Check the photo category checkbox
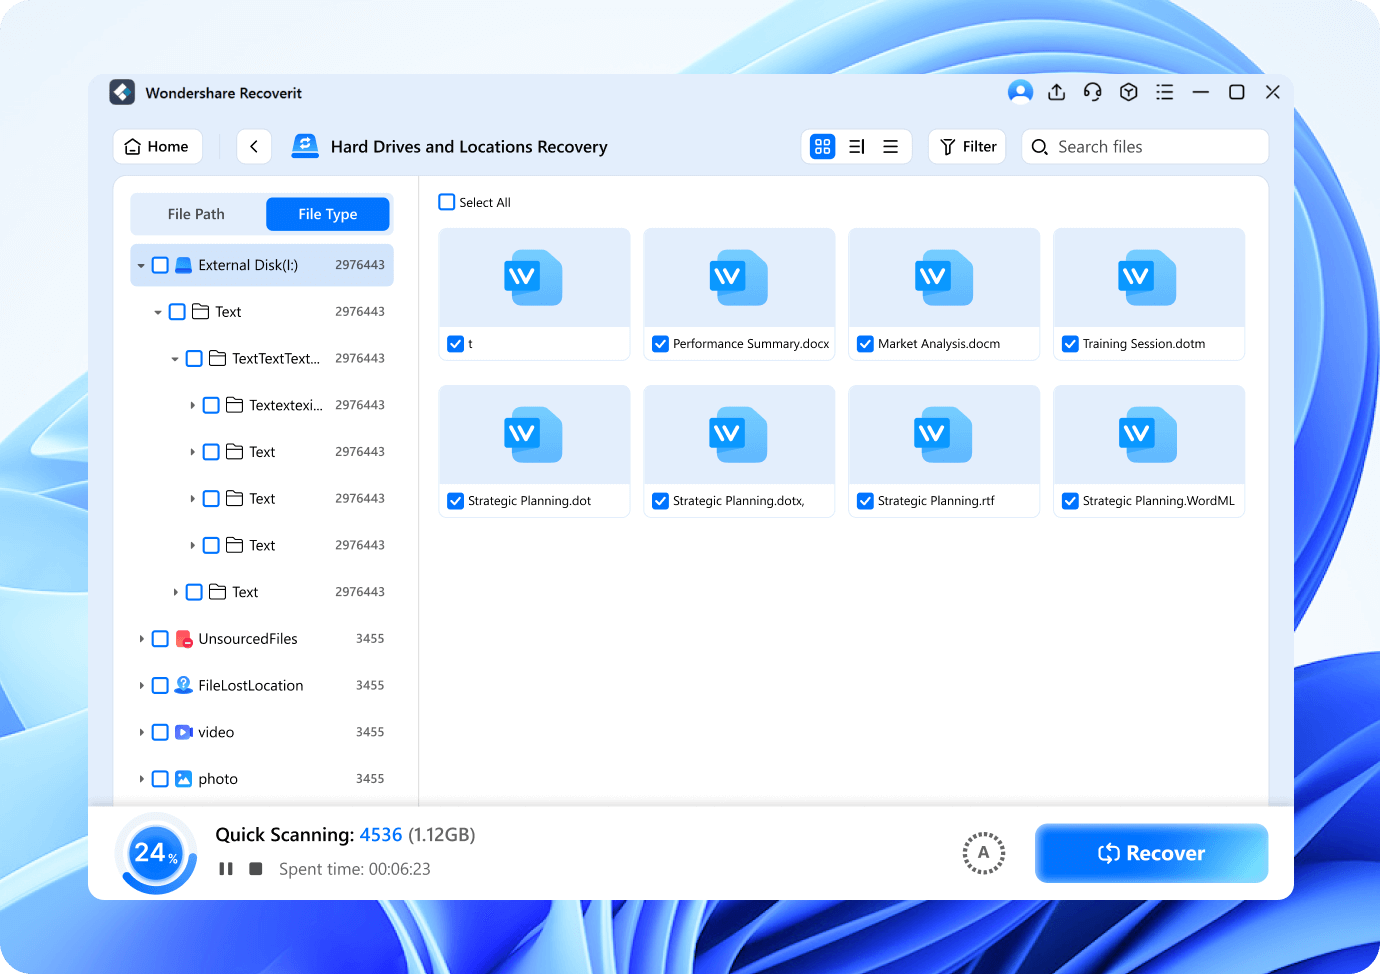1380x974 pixels. tap(160, 779)
